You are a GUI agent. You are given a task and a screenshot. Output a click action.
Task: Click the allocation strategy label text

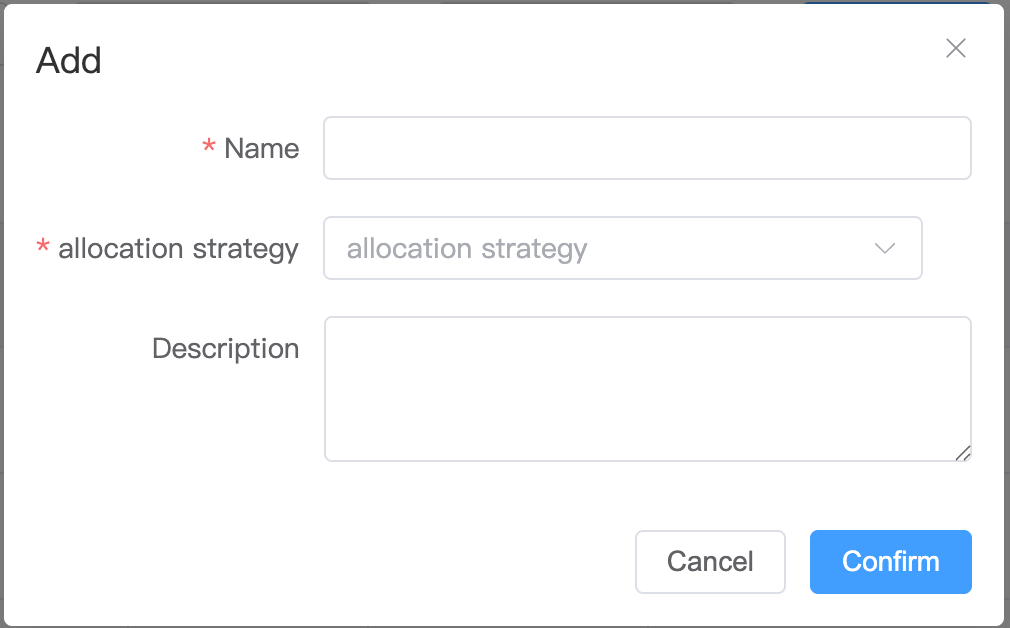click(178, 249)
